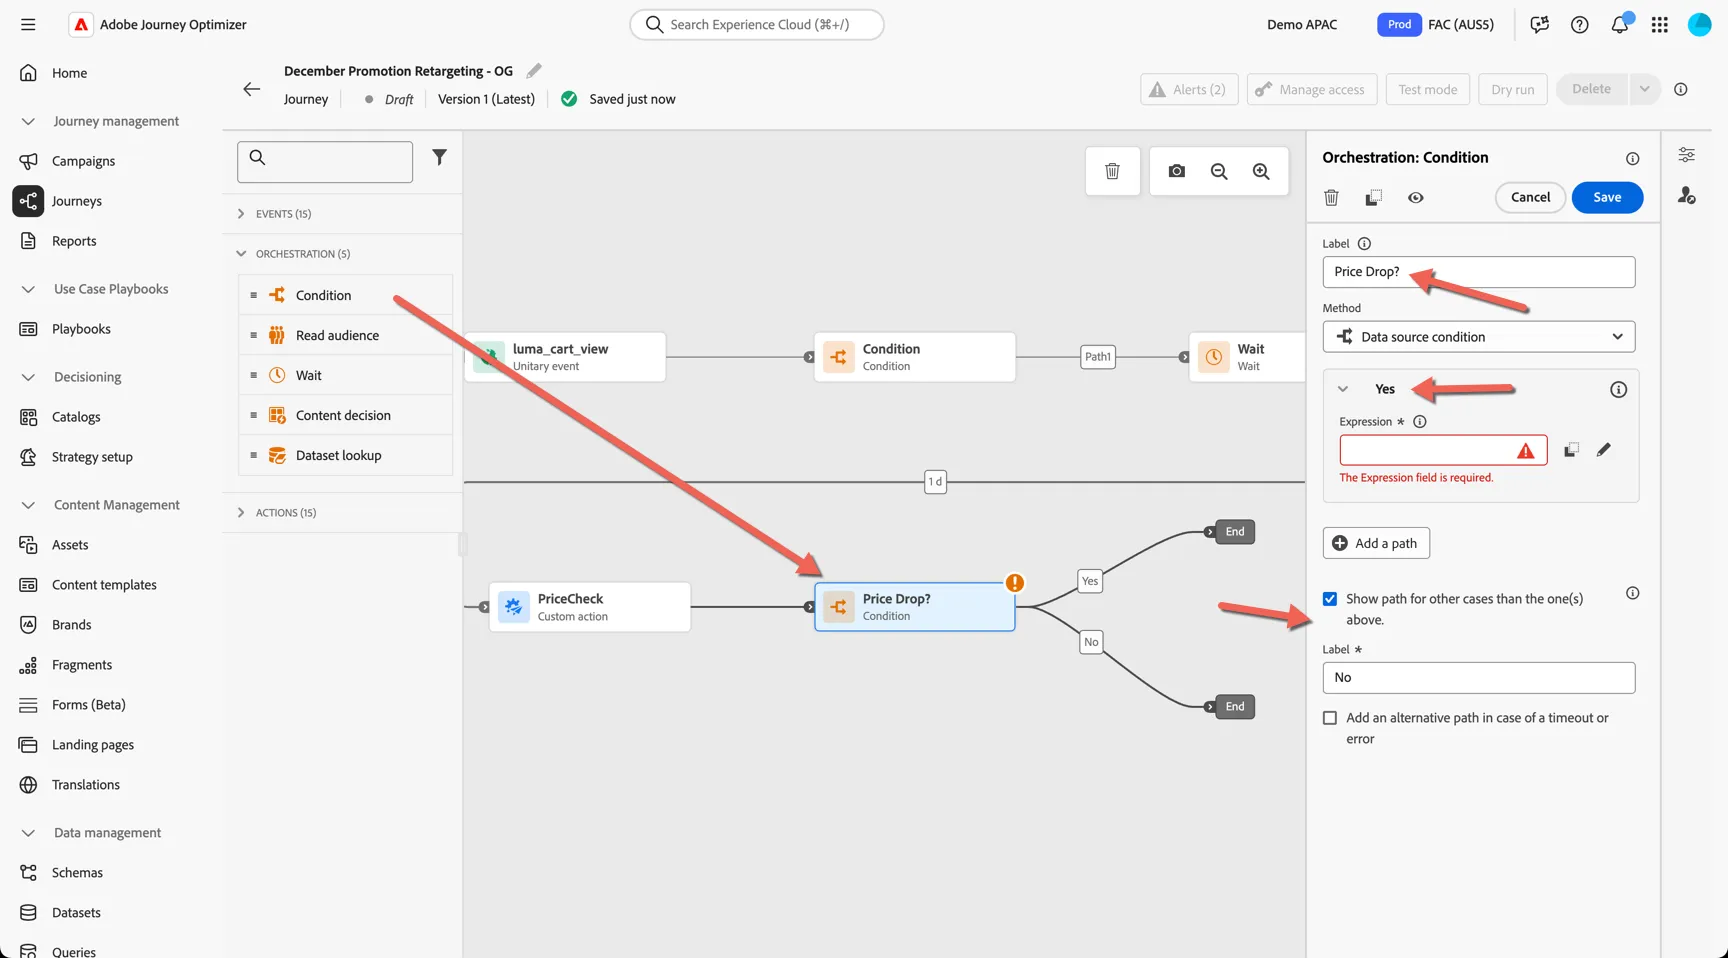Image resolution: width=1728 pixels, height=958 pixels.
Task: Open the Method data source dropdown
Action: pyautogui.click(x=1479, y=337)
